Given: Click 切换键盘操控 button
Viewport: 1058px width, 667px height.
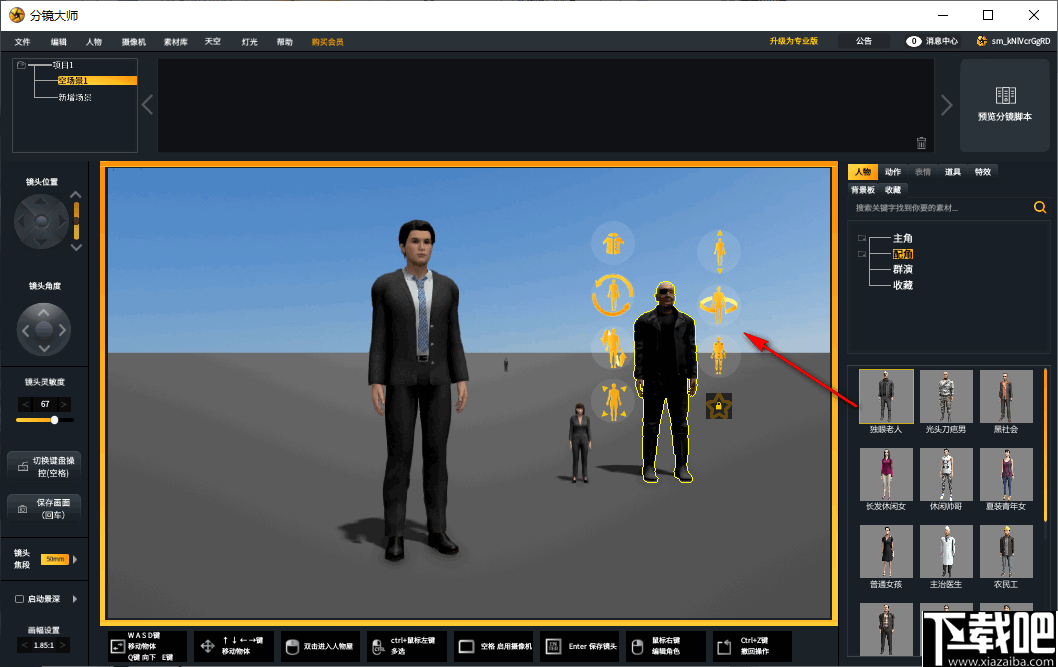Looking at the screenshot, I should (44, 467).
